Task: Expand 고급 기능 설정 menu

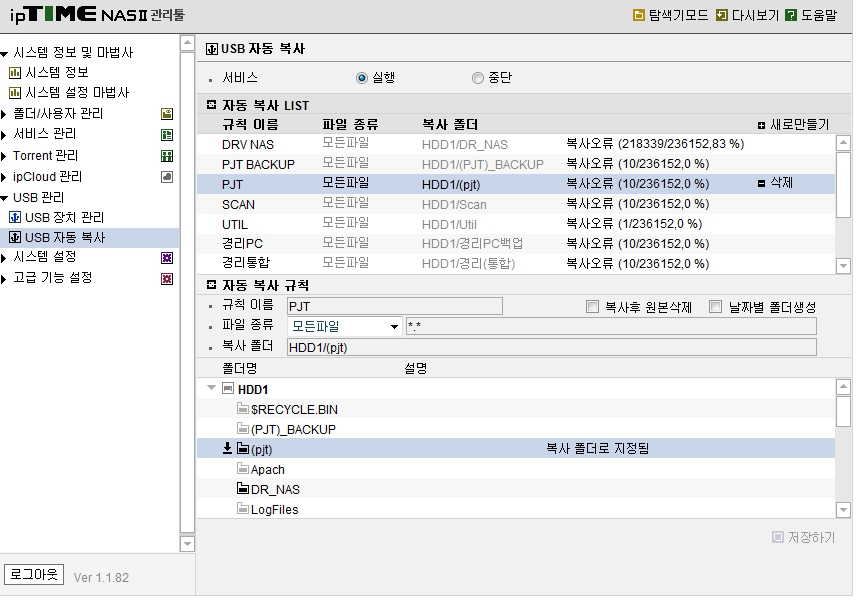Action: [x=4, y=279]
